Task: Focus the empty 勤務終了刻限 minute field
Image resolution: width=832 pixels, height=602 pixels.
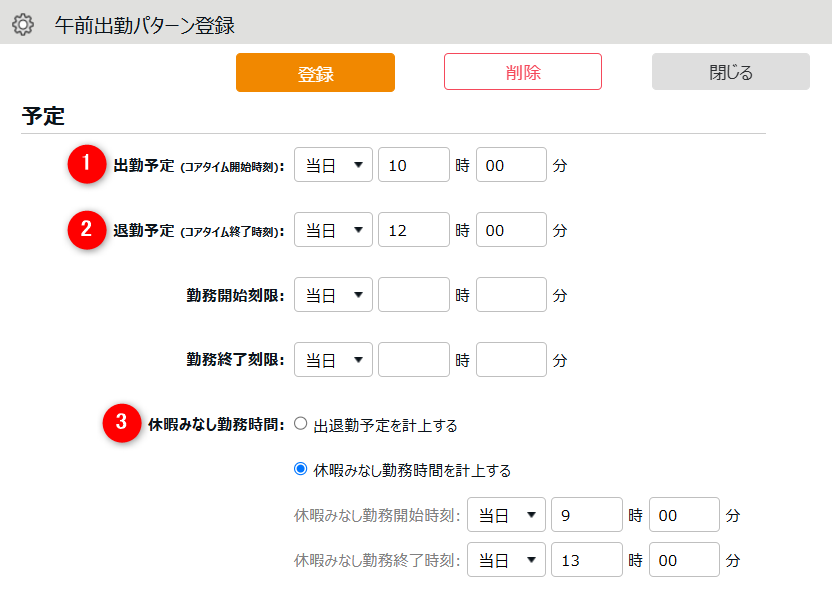Action: pos(511,360)
